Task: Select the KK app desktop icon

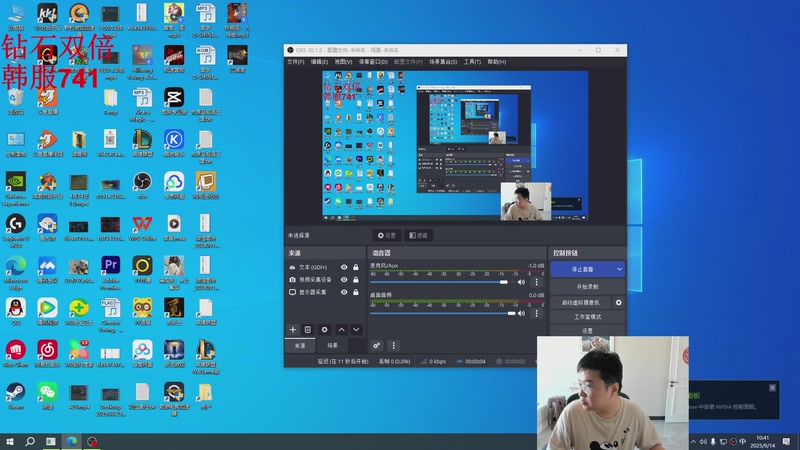Action: tap(47, 17)
